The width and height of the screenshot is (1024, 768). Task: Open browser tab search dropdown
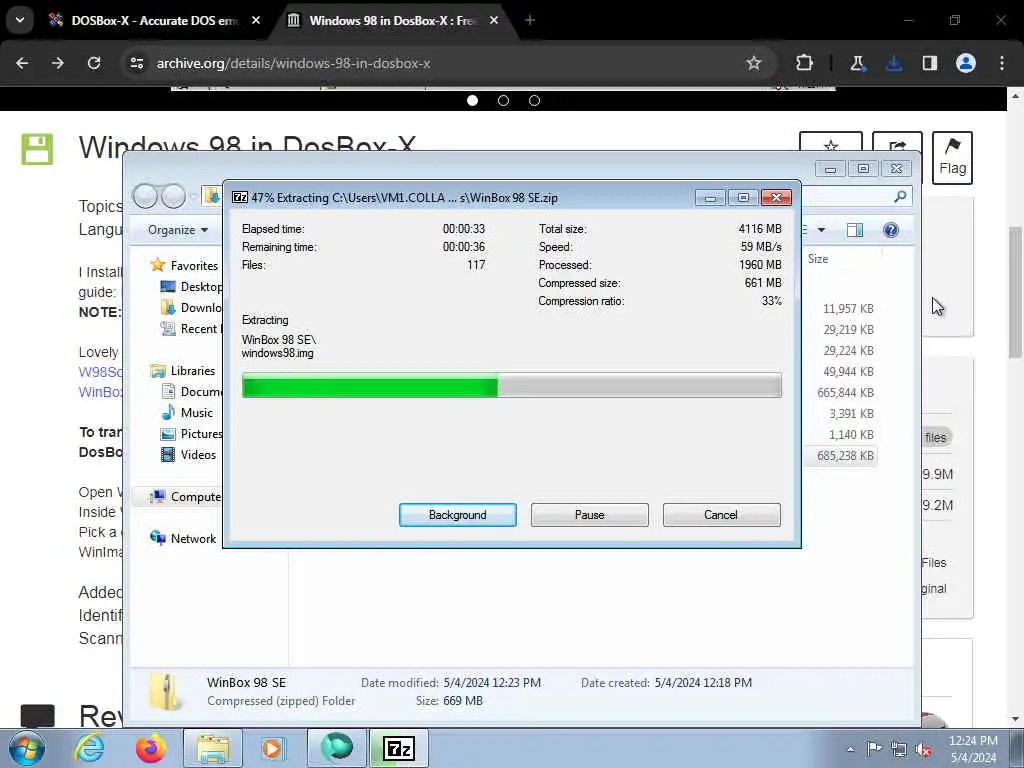20,20
